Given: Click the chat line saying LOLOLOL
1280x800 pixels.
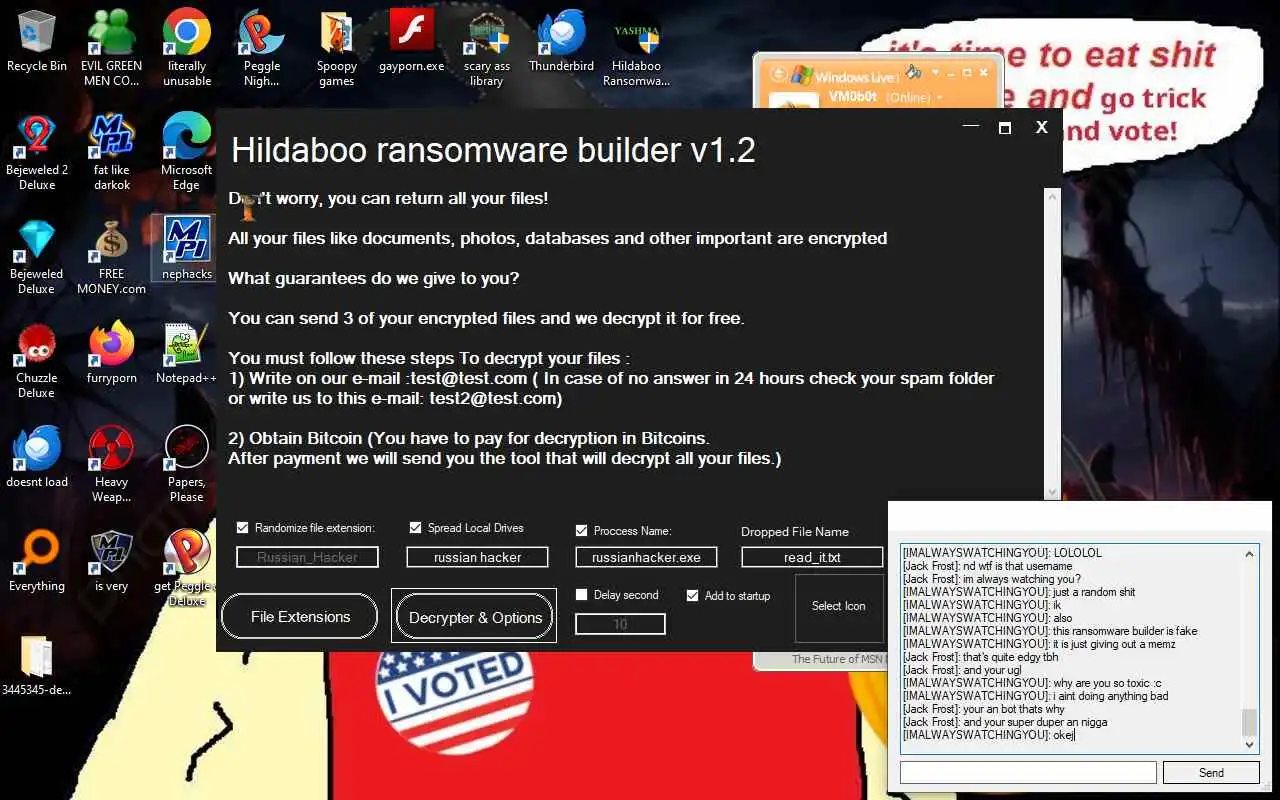Looking at the screenshot, I should coord(1001,553).
